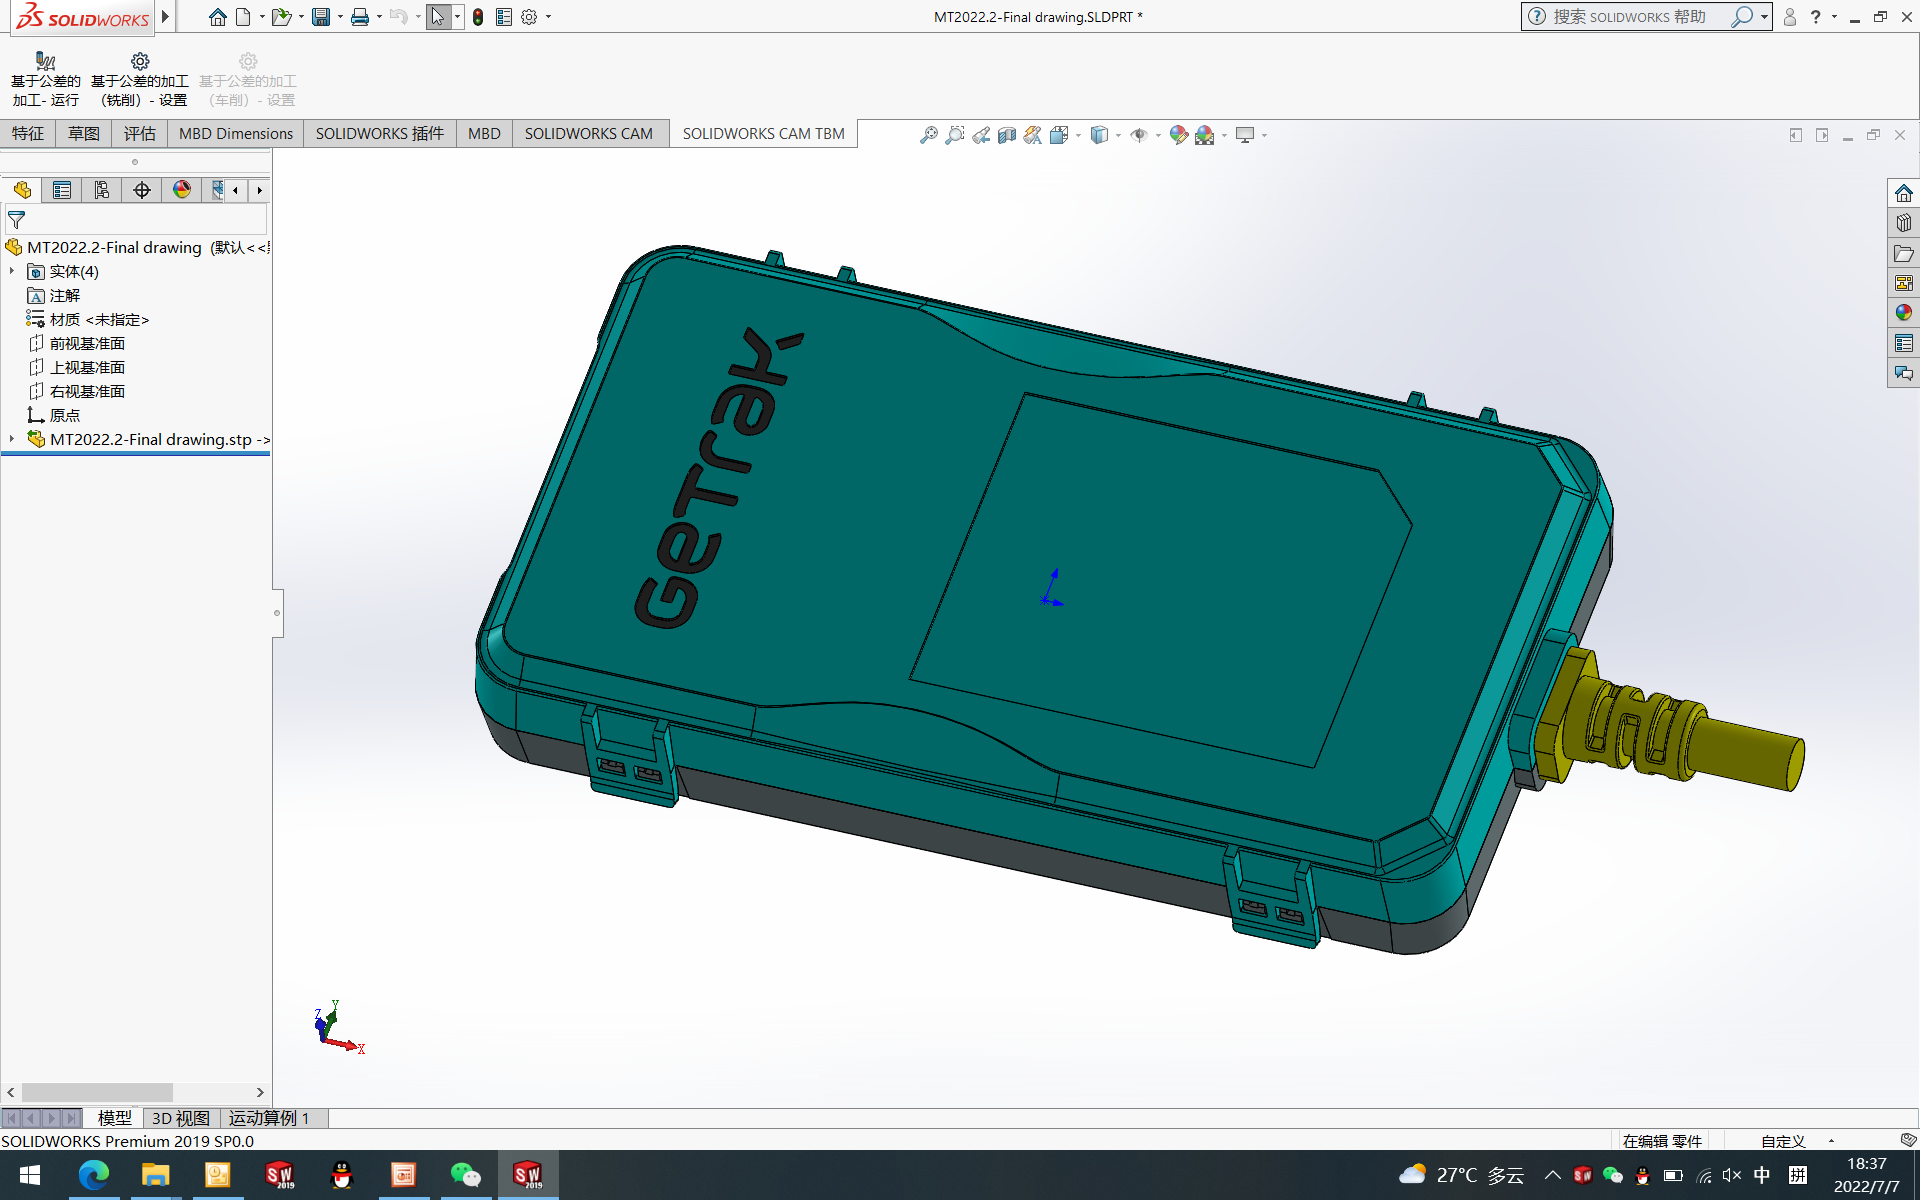Screen dimensions: 1920x1200
Task: Open the PropertyManager tab icon
Action: click(x=62, y=190)
